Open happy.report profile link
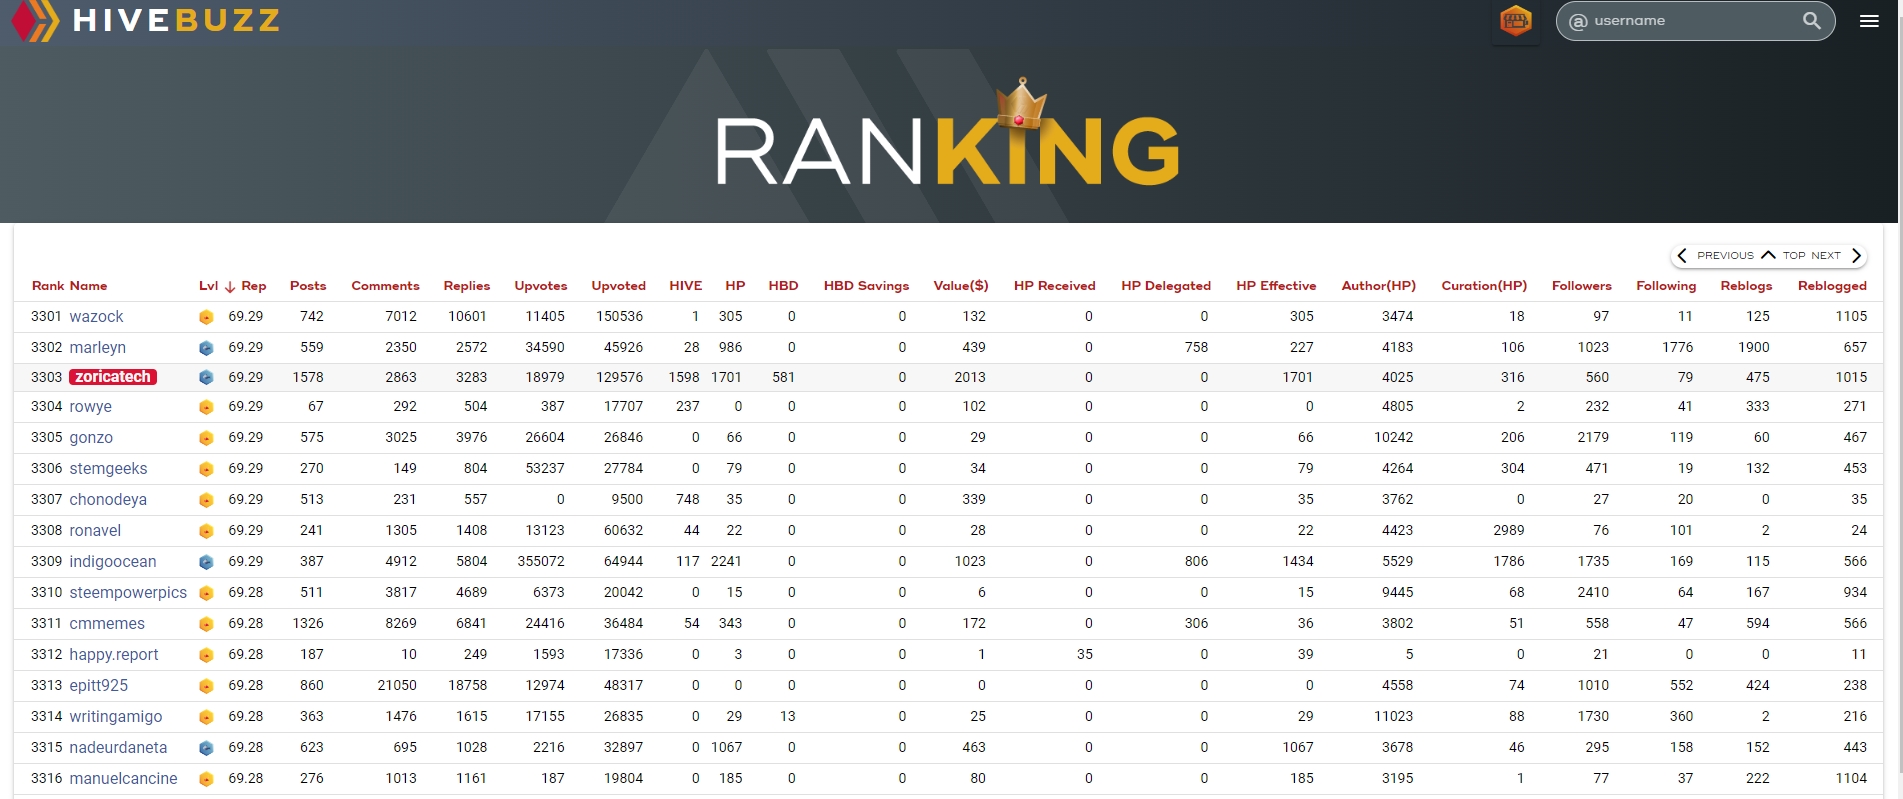Screen dimensions: 1903x799 tap(114, 655)
